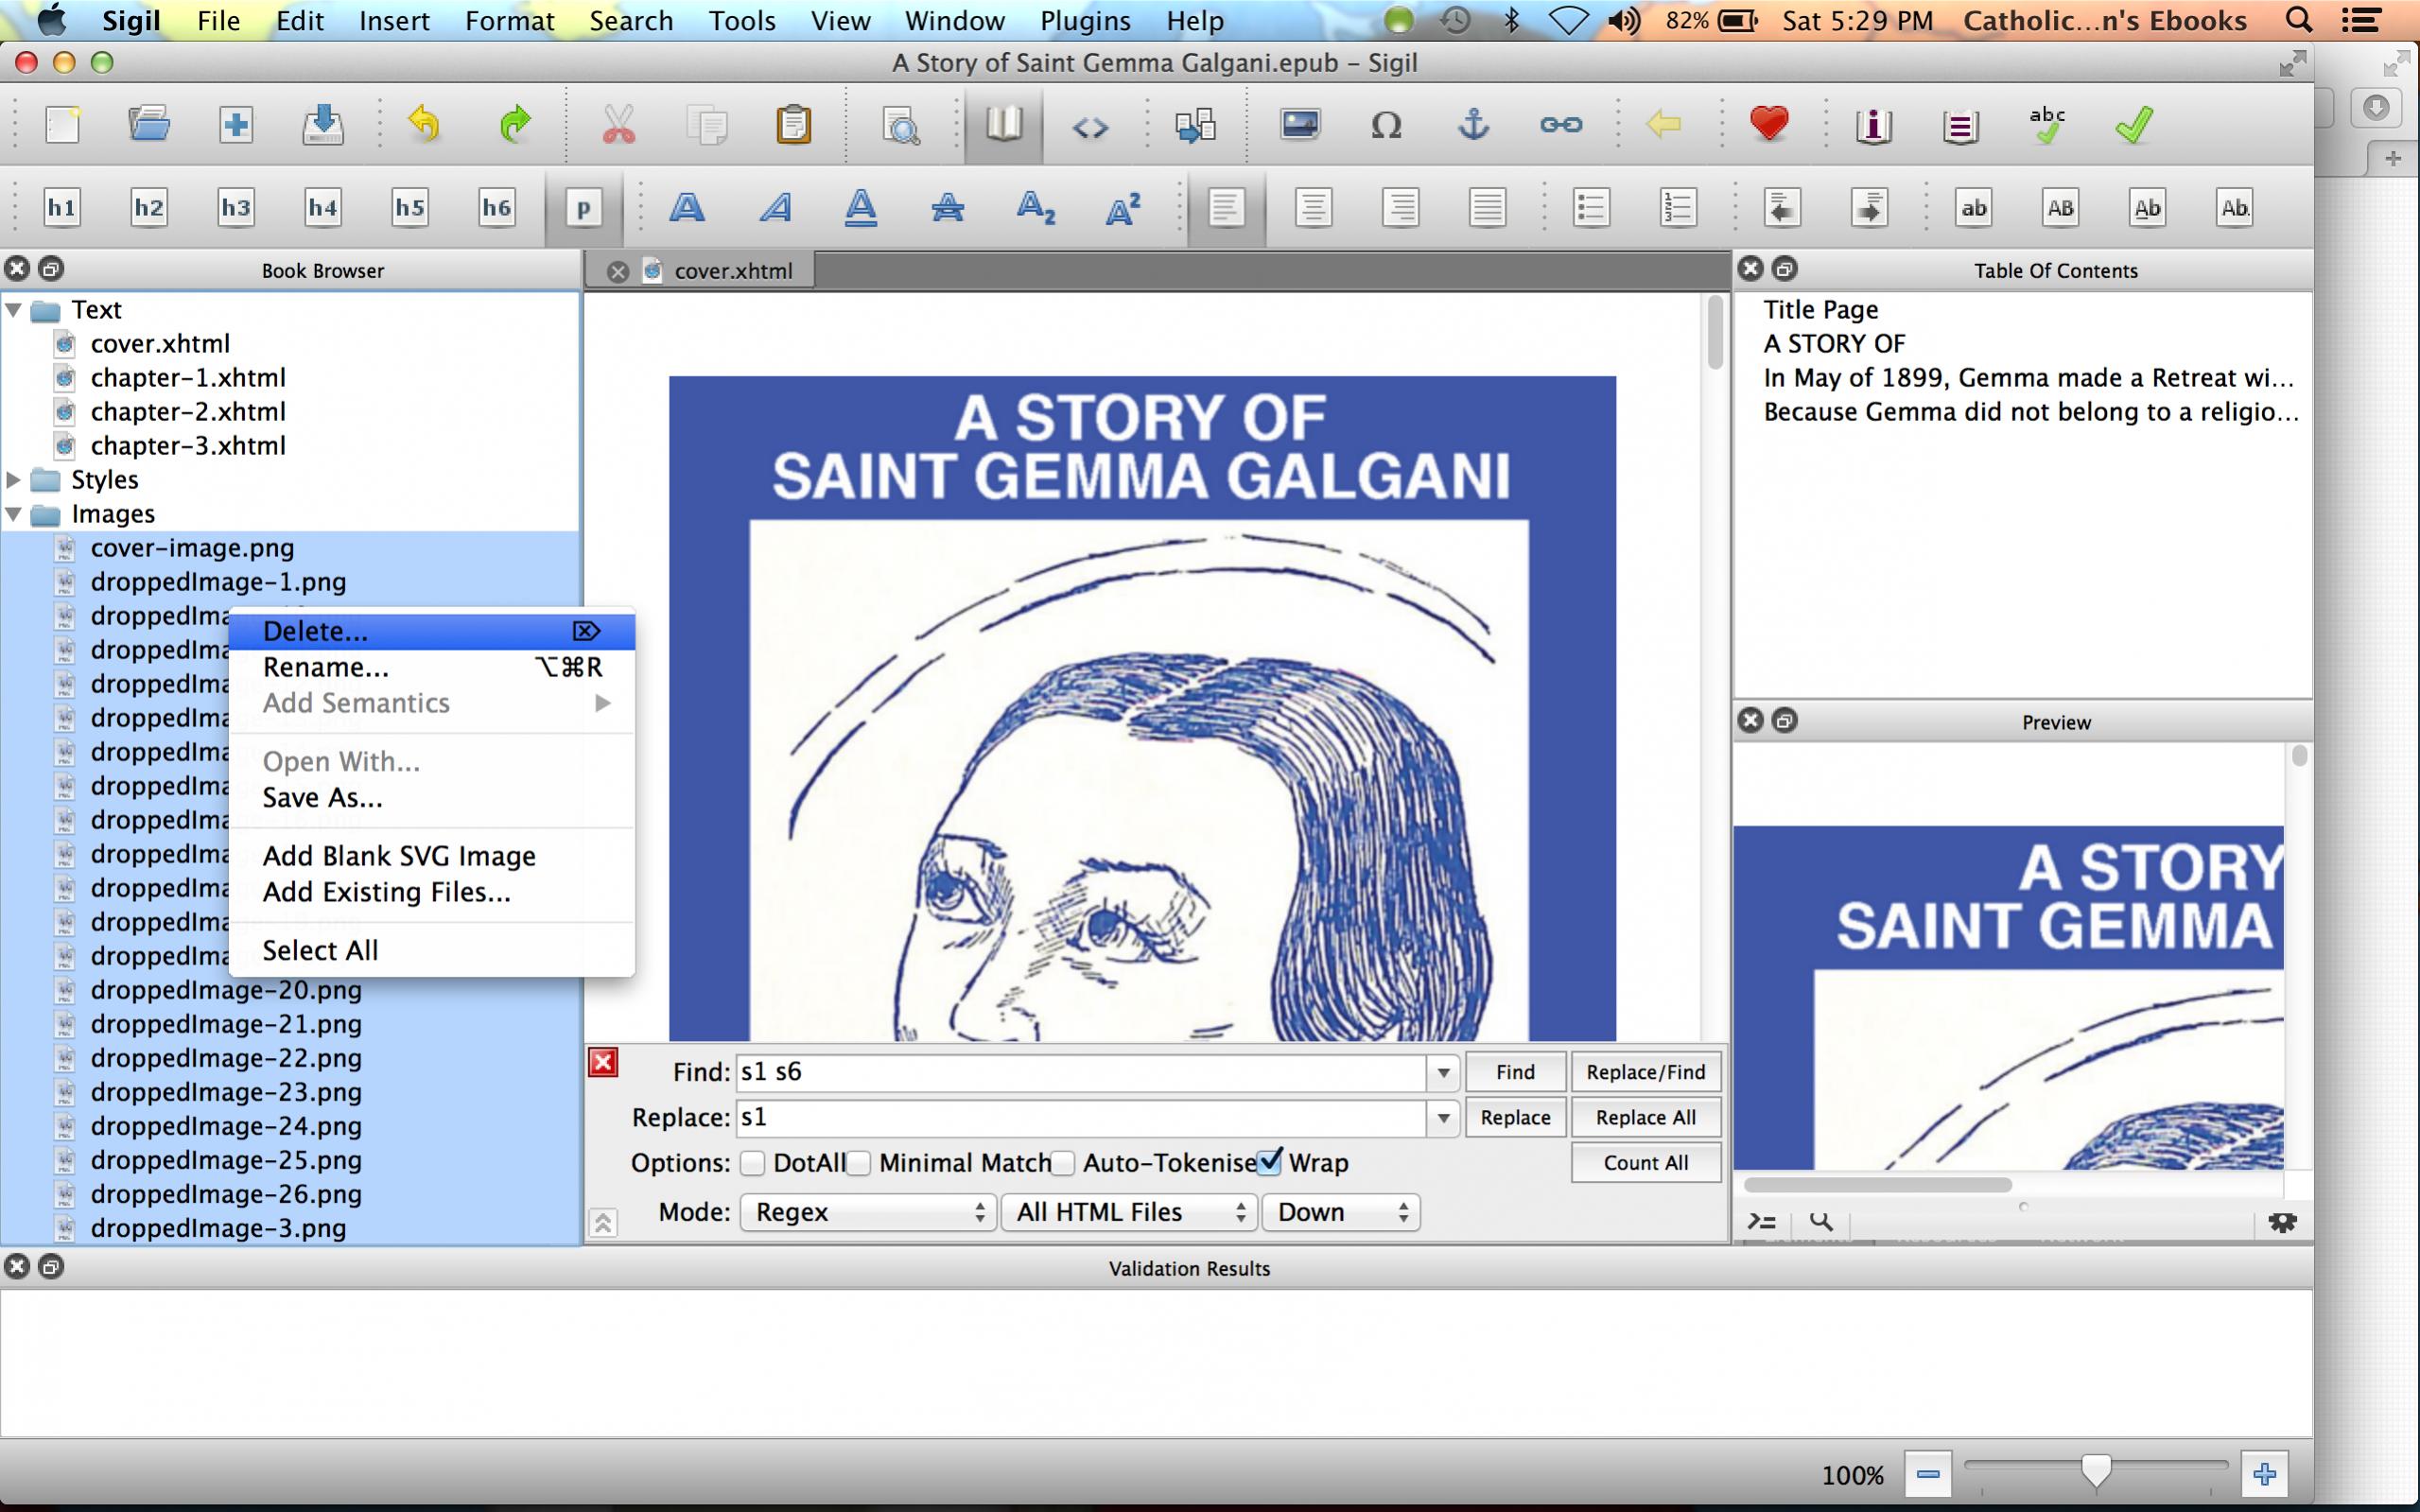Insert image file icon
Viewport: 2420px width, 1512px height.
[x=1300, y=125]
